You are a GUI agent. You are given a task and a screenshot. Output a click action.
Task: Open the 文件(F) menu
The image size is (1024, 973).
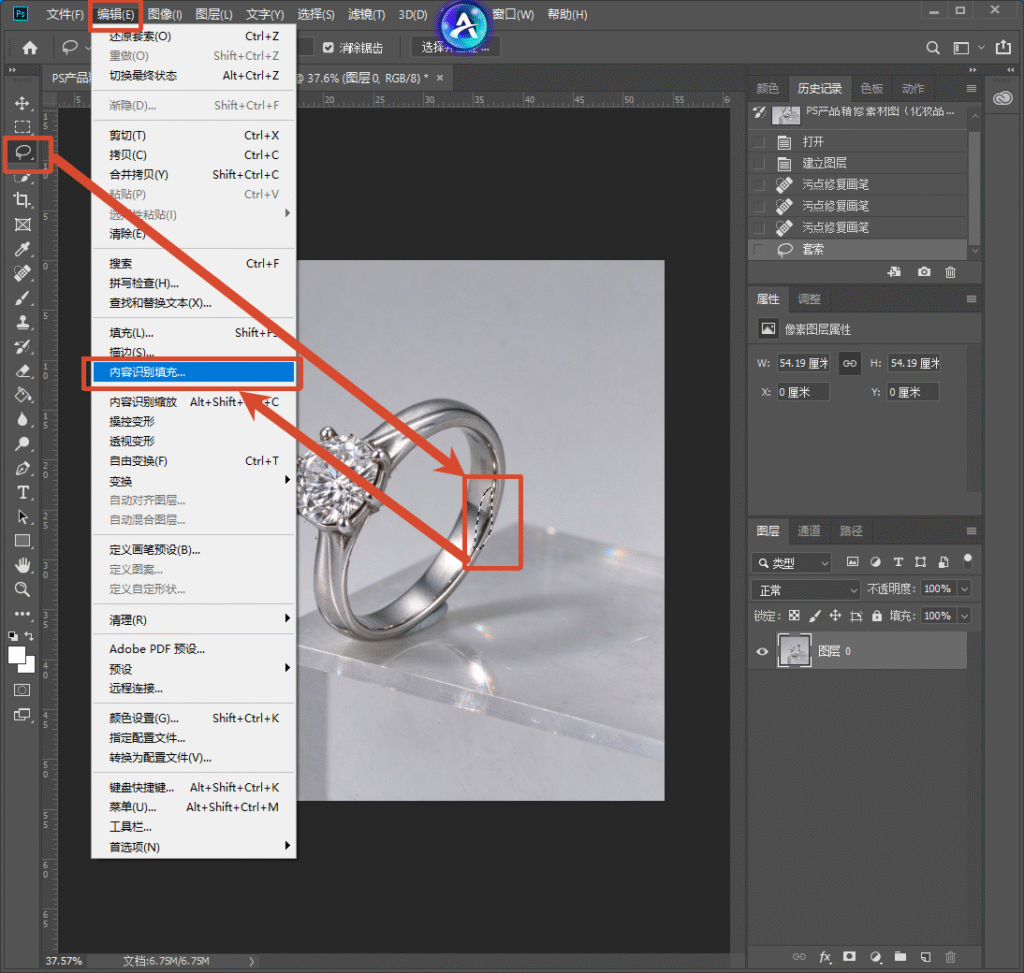point(65,14)
